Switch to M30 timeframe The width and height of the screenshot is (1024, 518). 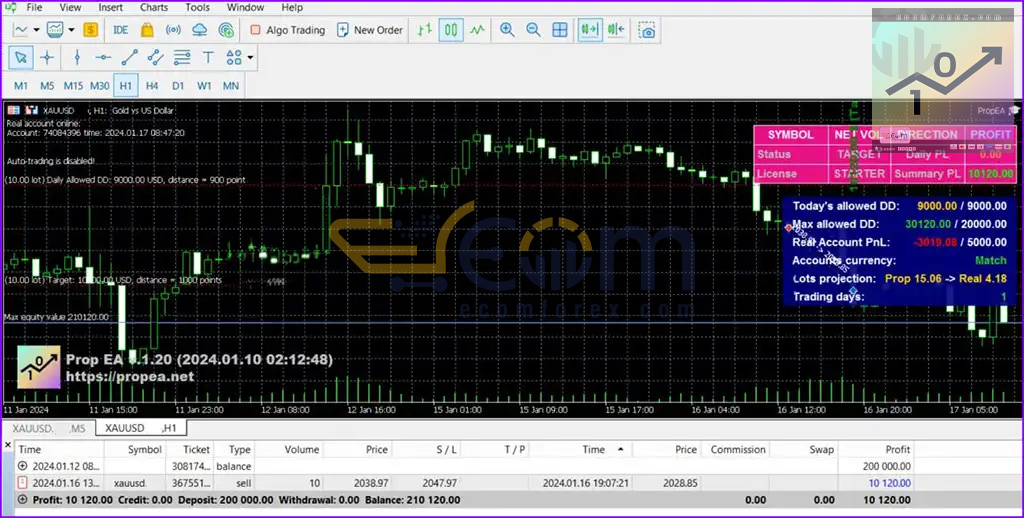99,86
